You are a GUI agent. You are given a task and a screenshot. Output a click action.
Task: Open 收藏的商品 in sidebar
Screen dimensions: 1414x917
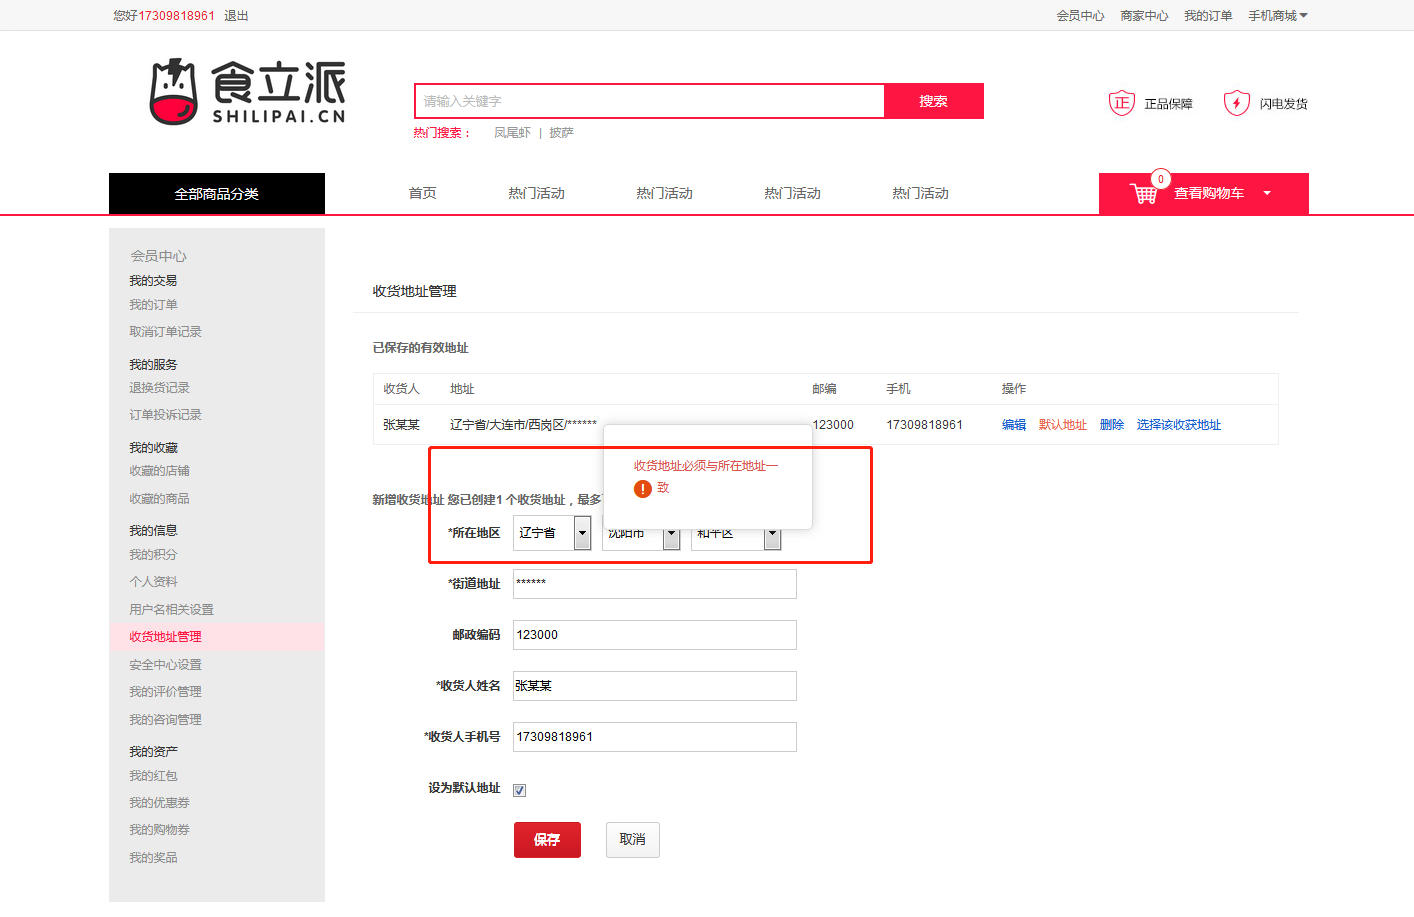click(159, 499)
